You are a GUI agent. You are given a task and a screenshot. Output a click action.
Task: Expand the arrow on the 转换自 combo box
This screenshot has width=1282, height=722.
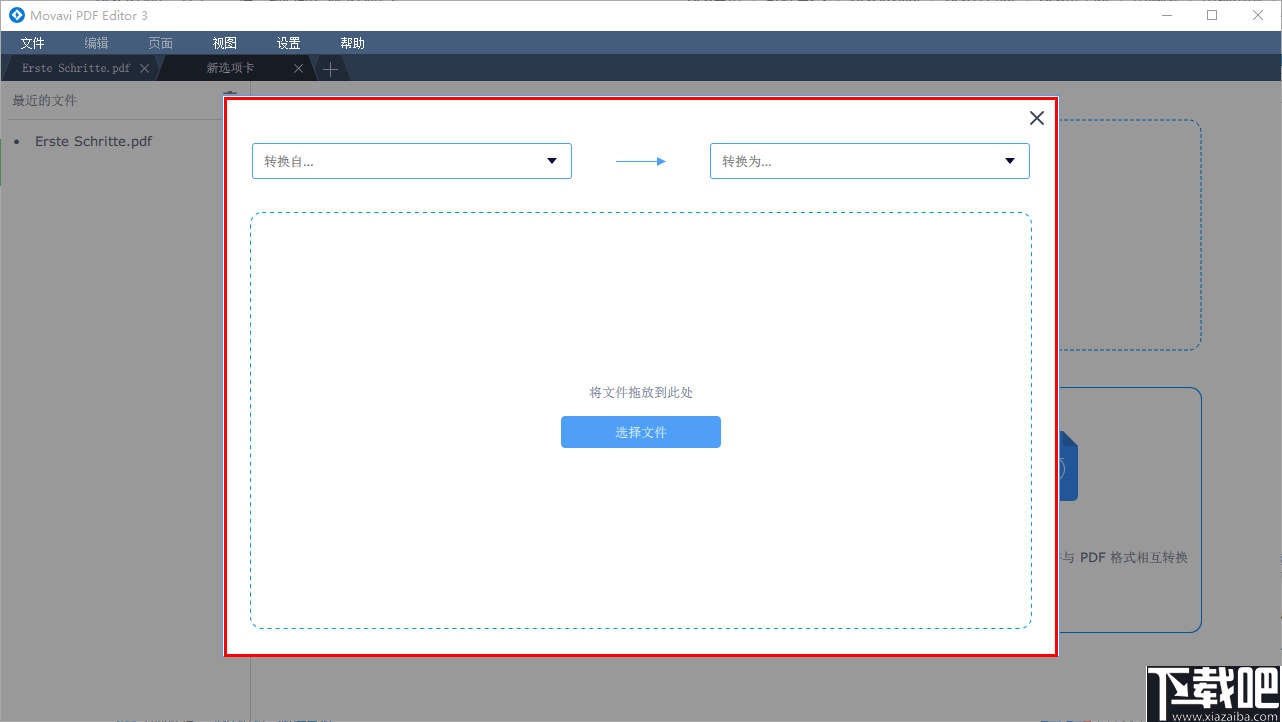(x=551, y=160)
